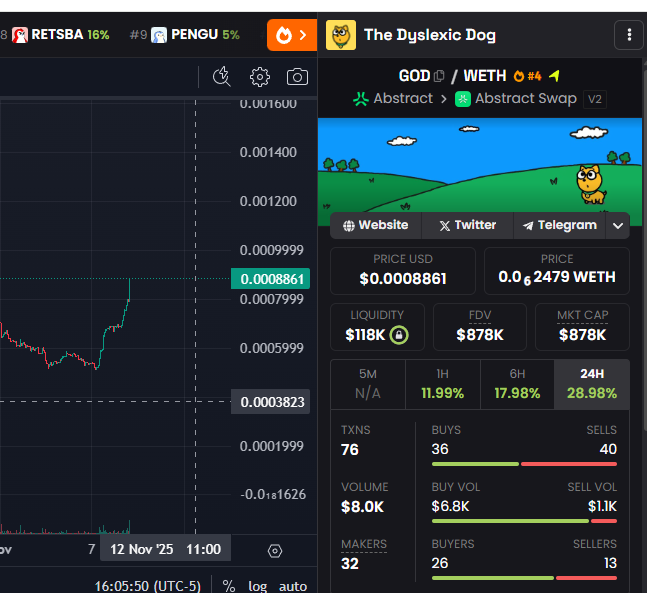Click the side panel scrollbar
The height and width of the screenshot is (593, 647).
(645, 248)
